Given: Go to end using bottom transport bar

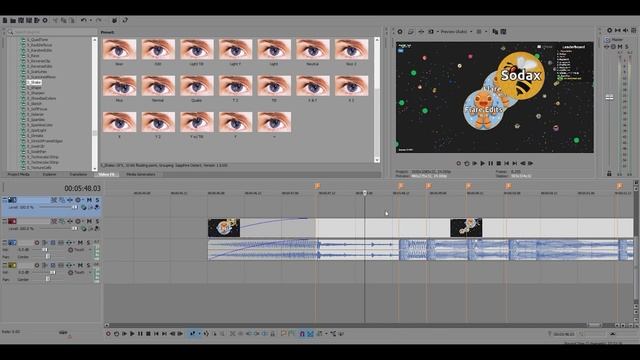Looking at the screenshot, I should tap(164, 334).
